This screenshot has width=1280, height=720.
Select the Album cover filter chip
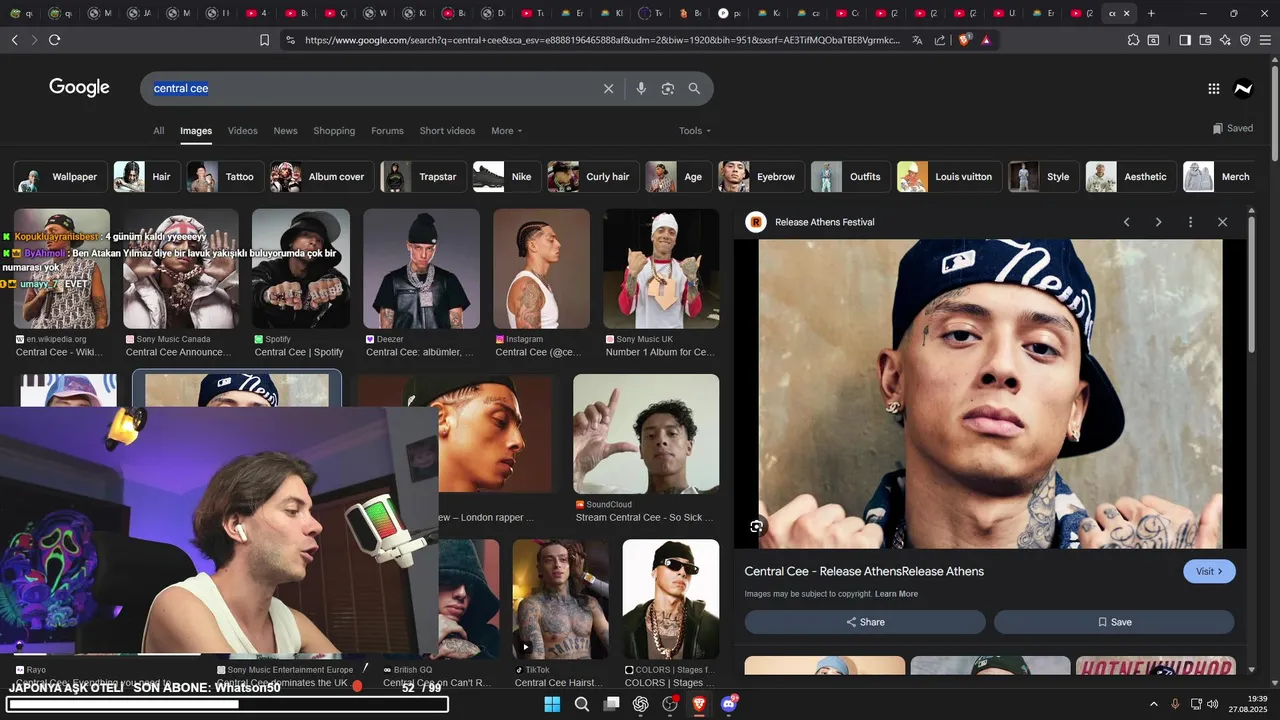click(x=322, y=177)
